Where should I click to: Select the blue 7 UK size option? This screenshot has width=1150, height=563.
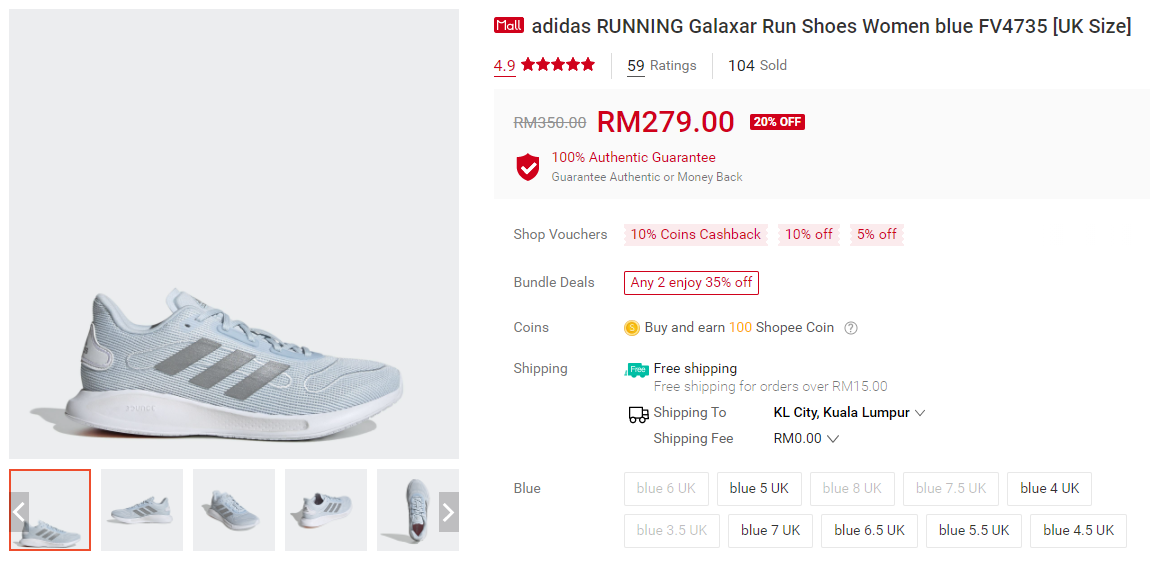pos(770,531)
